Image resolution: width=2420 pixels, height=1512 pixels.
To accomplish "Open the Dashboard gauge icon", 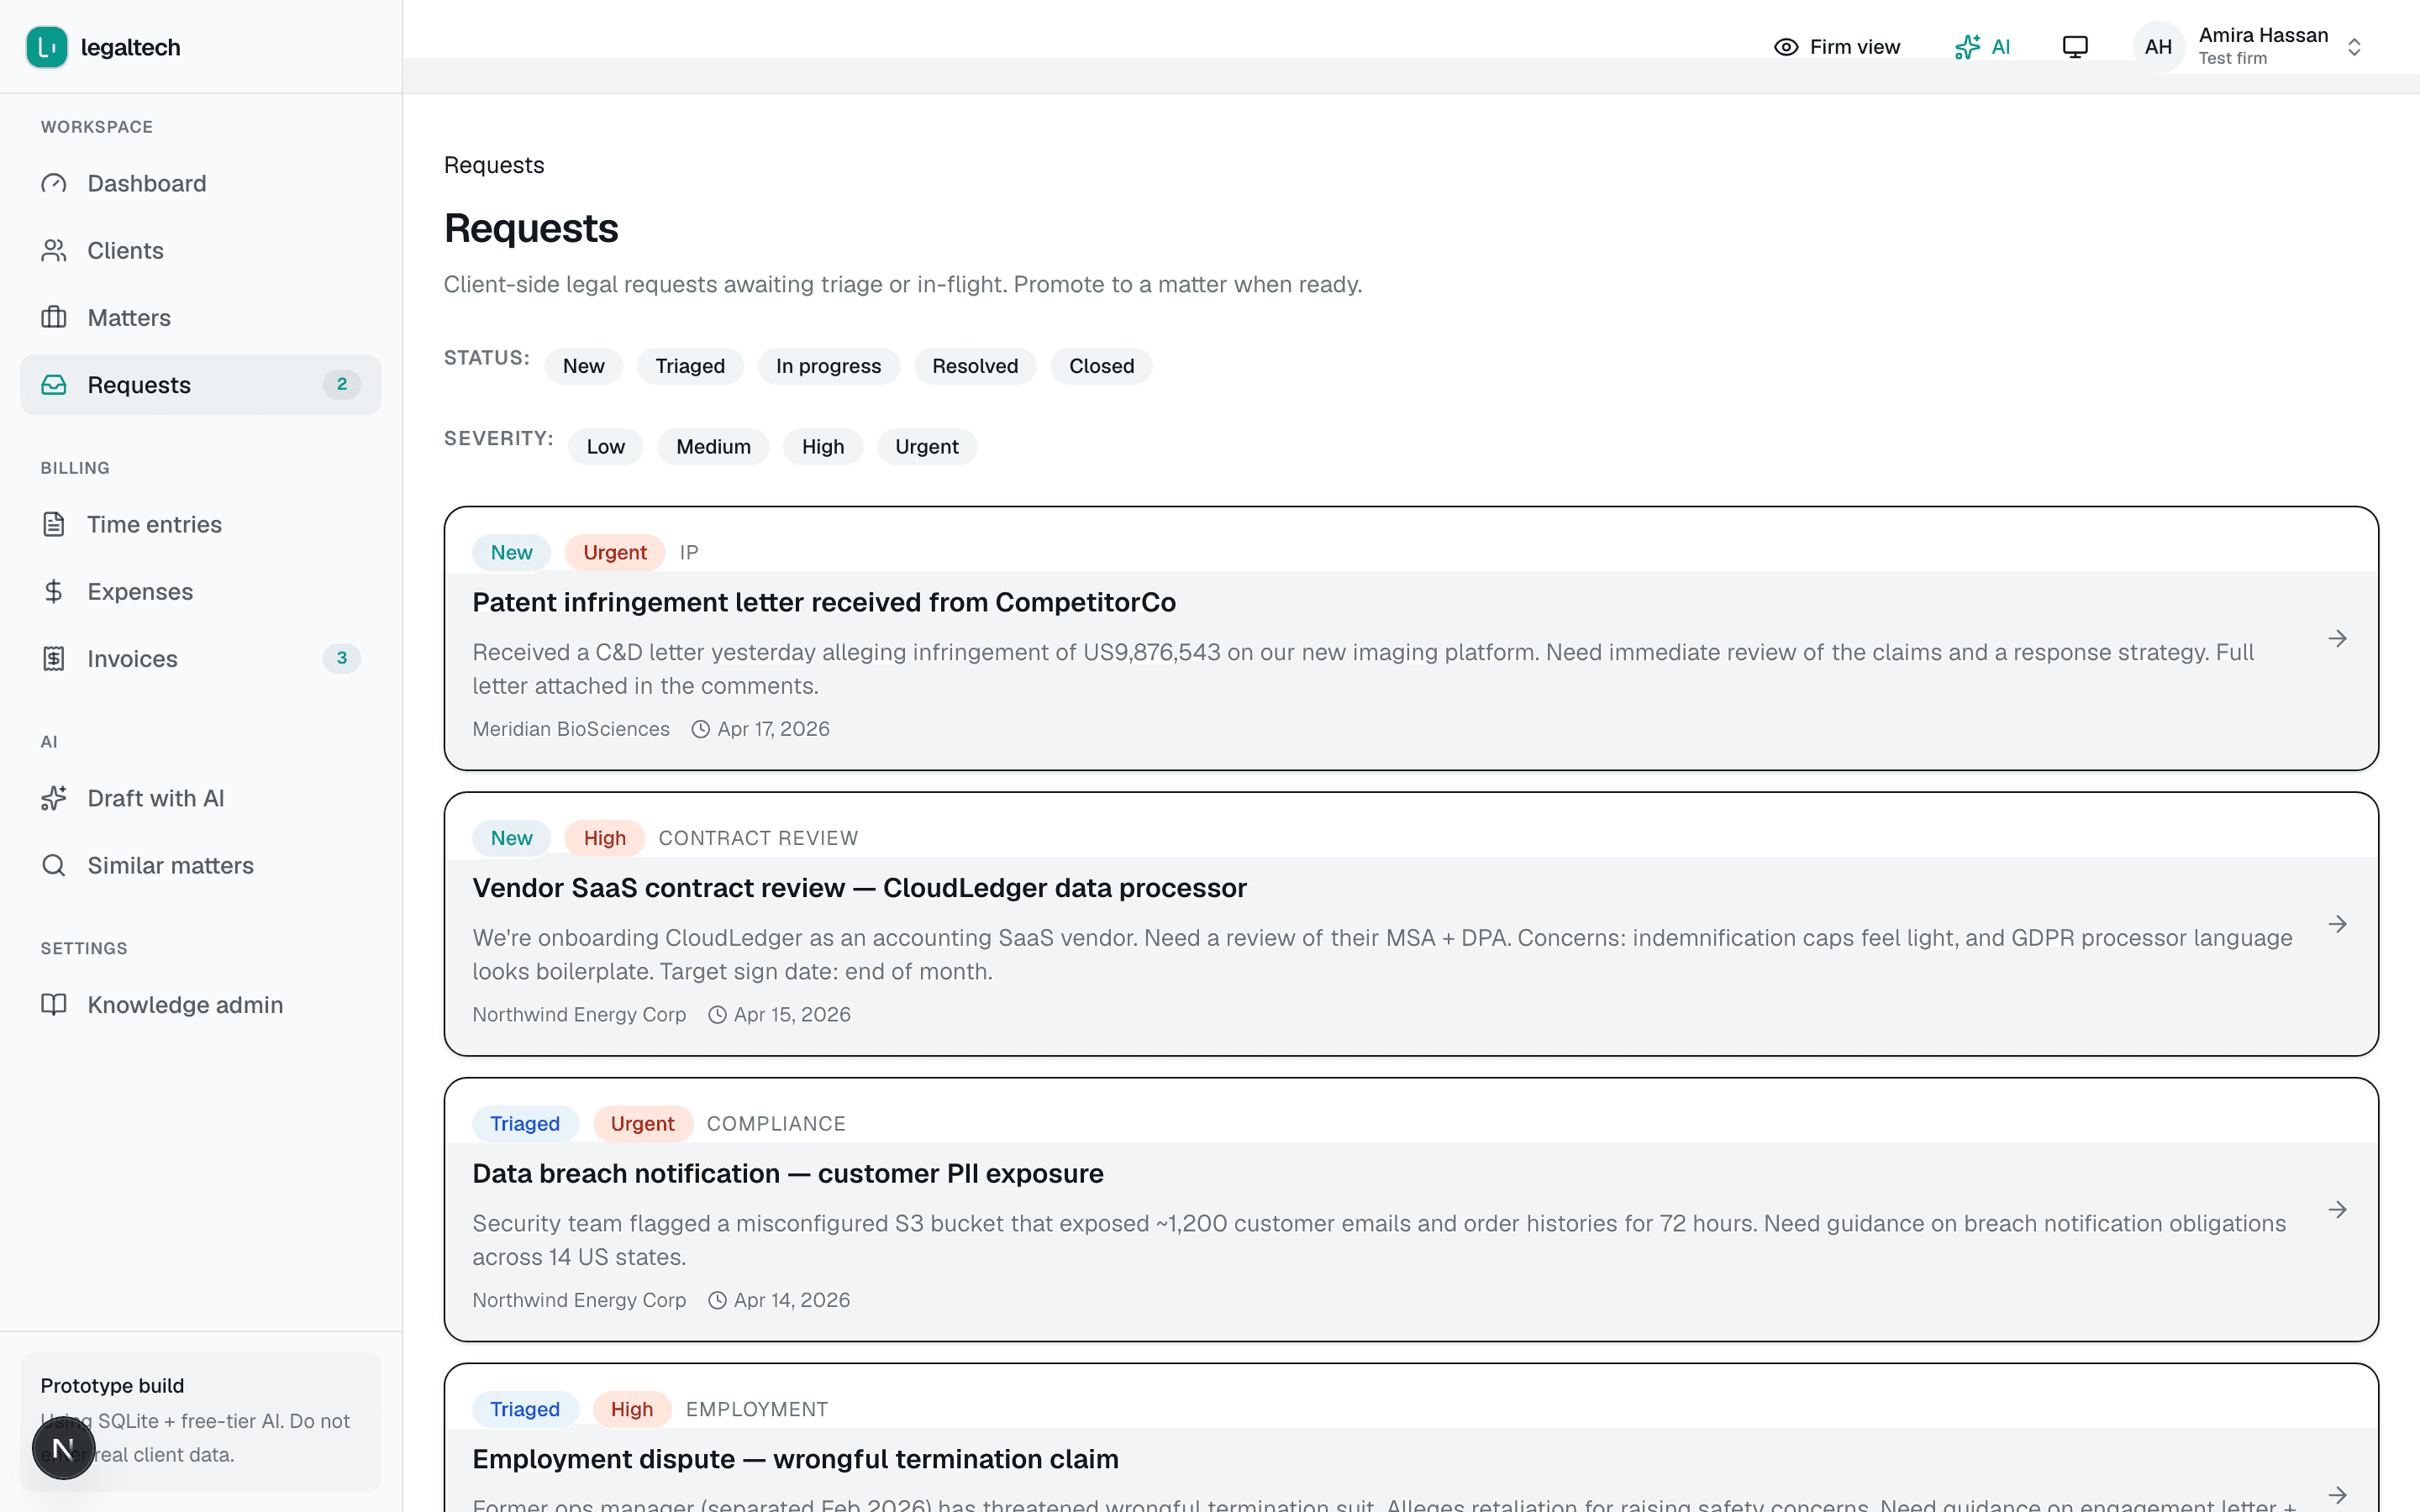I will (54, 183).
